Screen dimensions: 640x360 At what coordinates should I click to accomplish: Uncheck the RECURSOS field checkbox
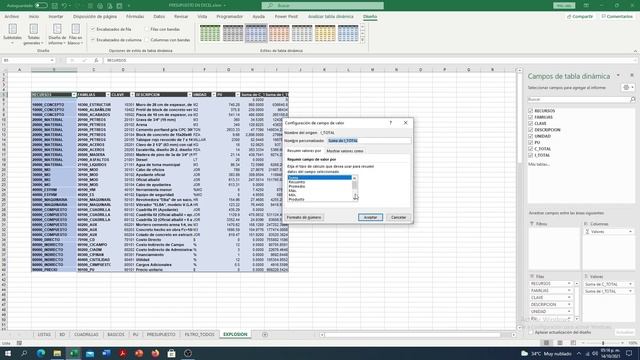531,111
